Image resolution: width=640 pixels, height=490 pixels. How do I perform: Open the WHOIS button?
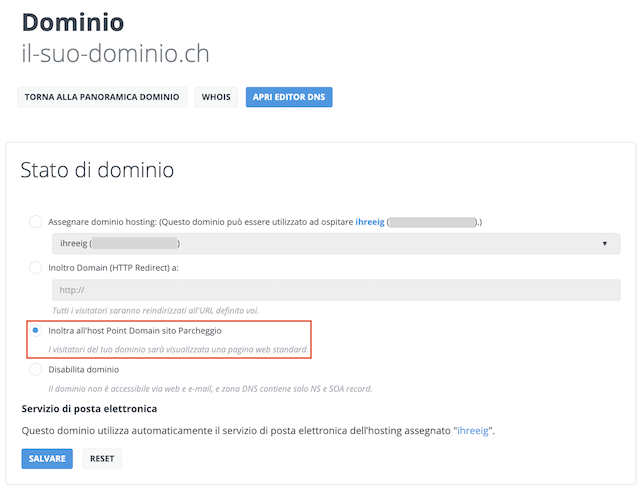pos(216,97)
